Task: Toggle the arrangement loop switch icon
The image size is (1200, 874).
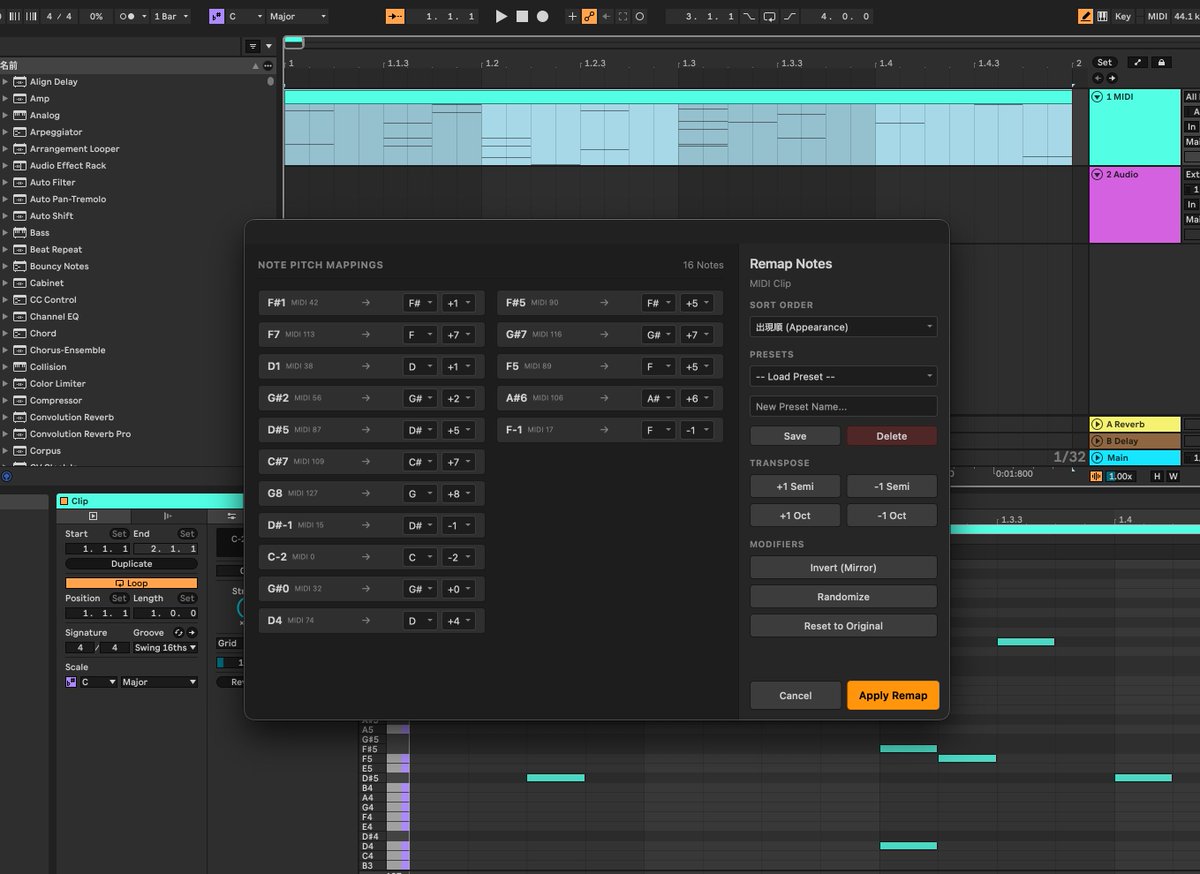Action: pyautogui.click(x=769, y=16)
